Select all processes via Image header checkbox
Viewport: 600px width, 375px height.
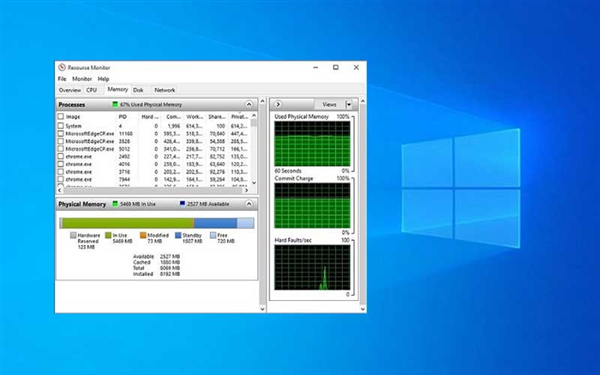(60, 116)
